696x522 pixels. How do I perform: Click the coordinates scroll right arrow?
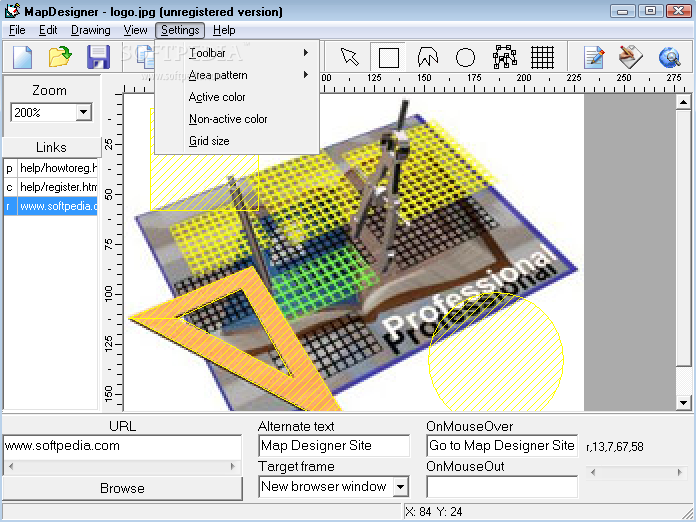pyautogui.click(x=680, y=473)
